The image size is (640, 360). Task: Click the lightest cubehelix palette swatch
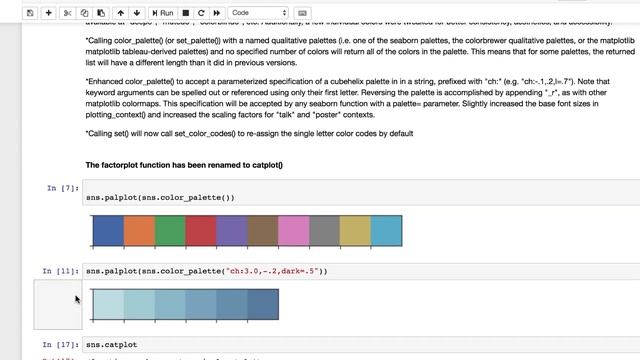(x=108, y=304)
